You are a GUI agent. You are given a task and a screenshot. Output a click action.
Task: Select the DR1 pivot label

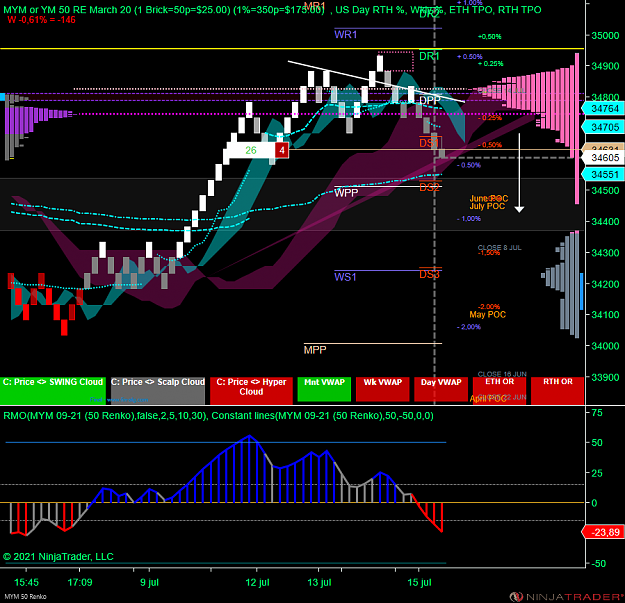point(429,56)
